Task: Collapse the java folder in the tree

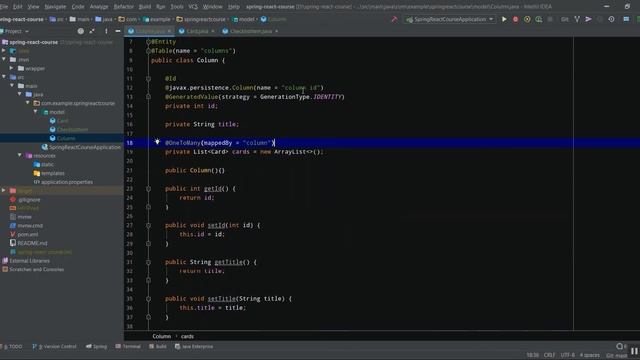Action: pyautogui.click(x=20, y=94)
